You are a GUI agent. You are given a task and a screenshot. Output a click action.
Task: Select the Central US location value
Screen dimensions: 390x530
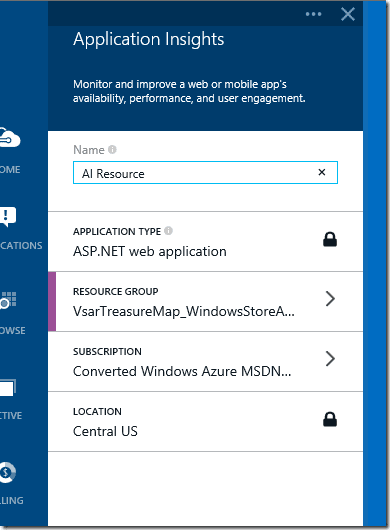(x=105, y=431)
